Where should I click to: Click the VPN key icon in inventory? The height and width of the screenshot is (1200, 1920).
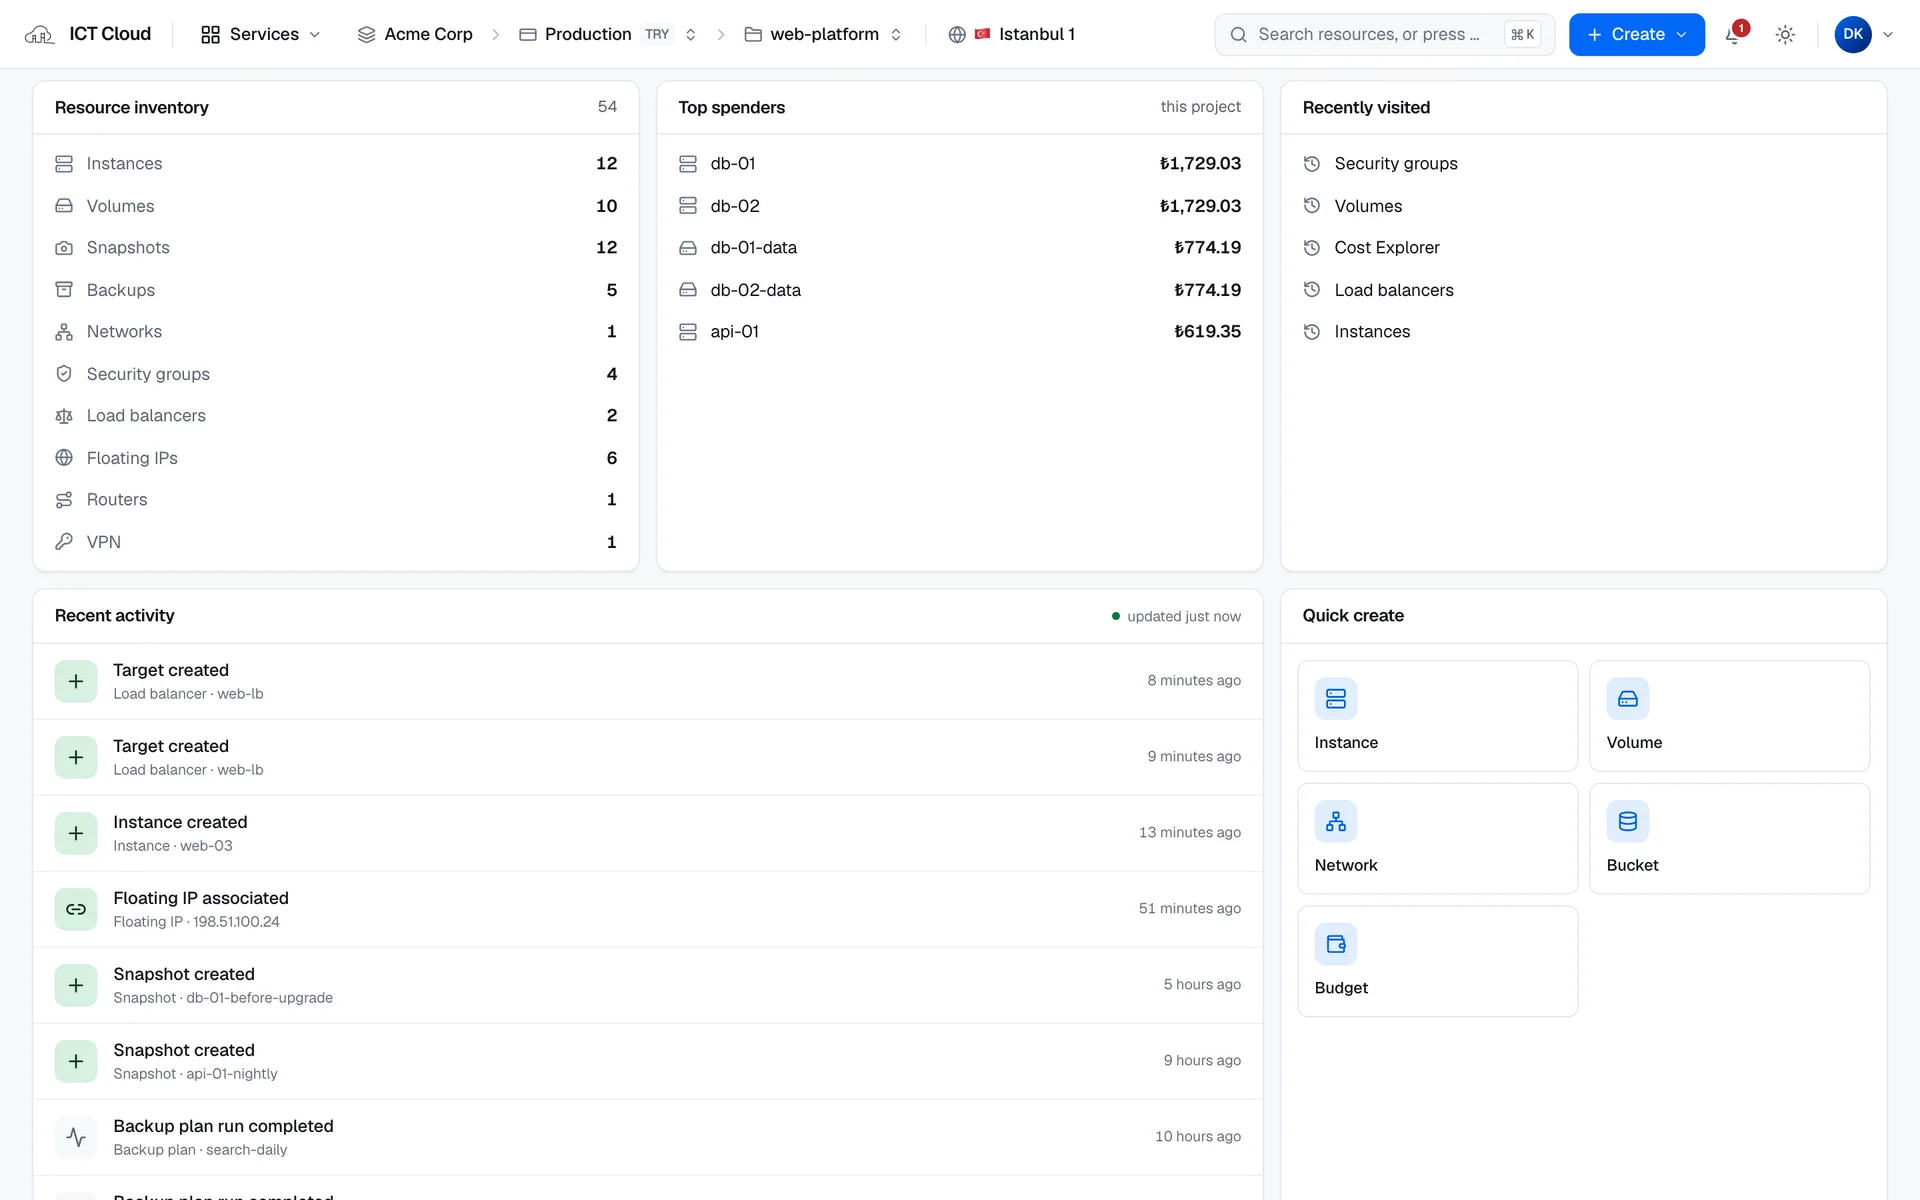click(x=64, y=542)
